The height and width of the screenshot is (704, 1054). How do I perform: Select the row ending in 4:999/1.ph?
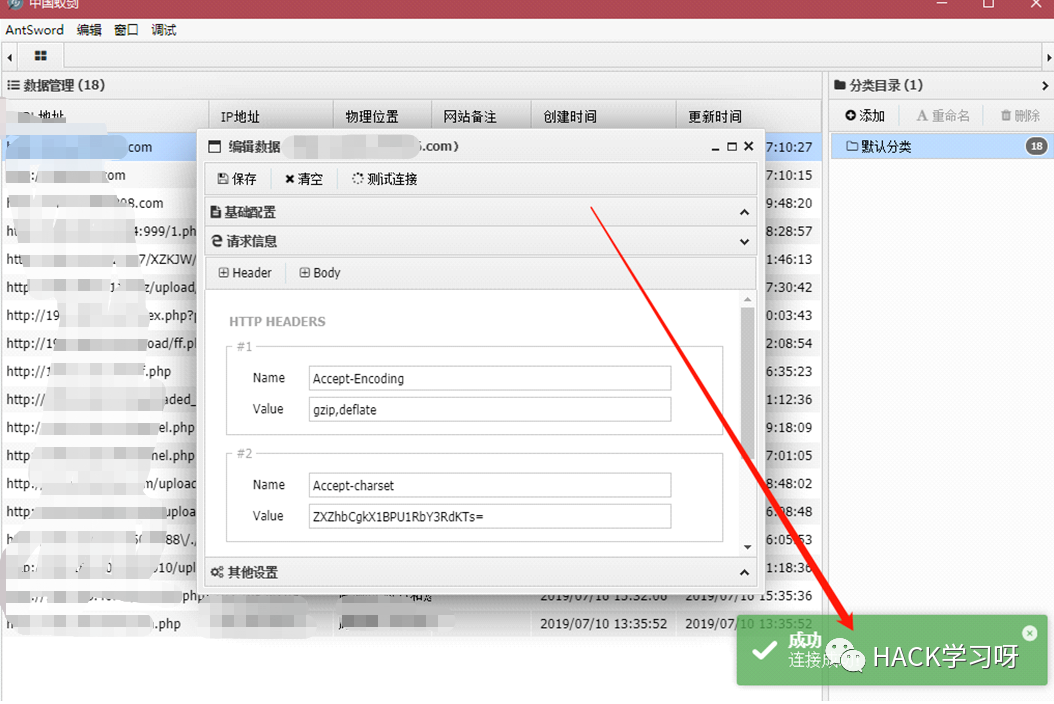[101, 231]
